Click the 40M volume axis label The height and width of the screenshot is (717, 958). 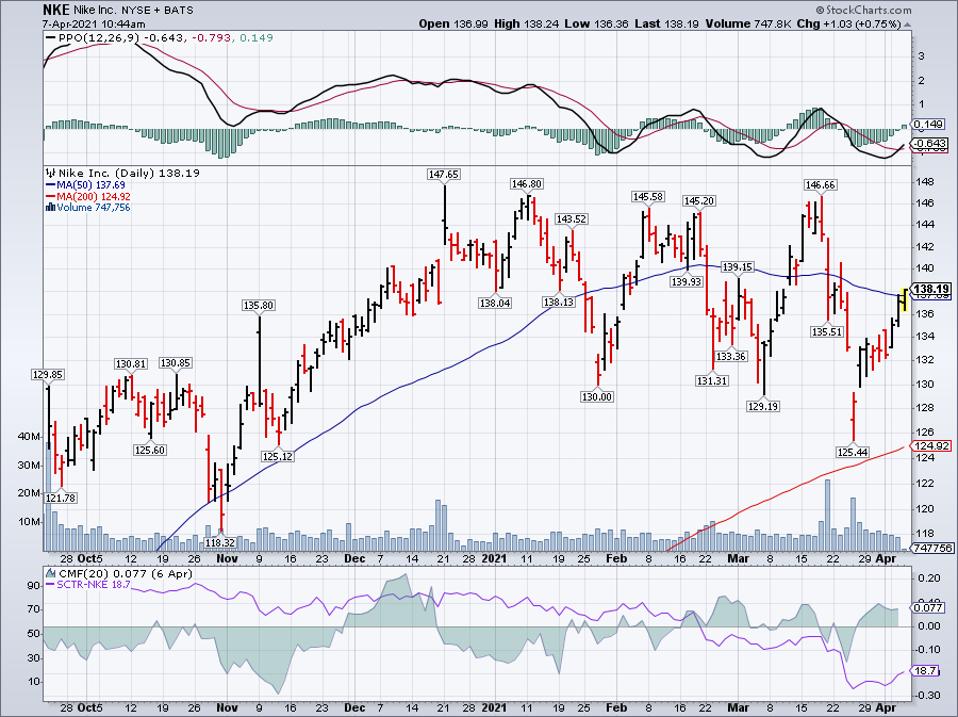30,437
